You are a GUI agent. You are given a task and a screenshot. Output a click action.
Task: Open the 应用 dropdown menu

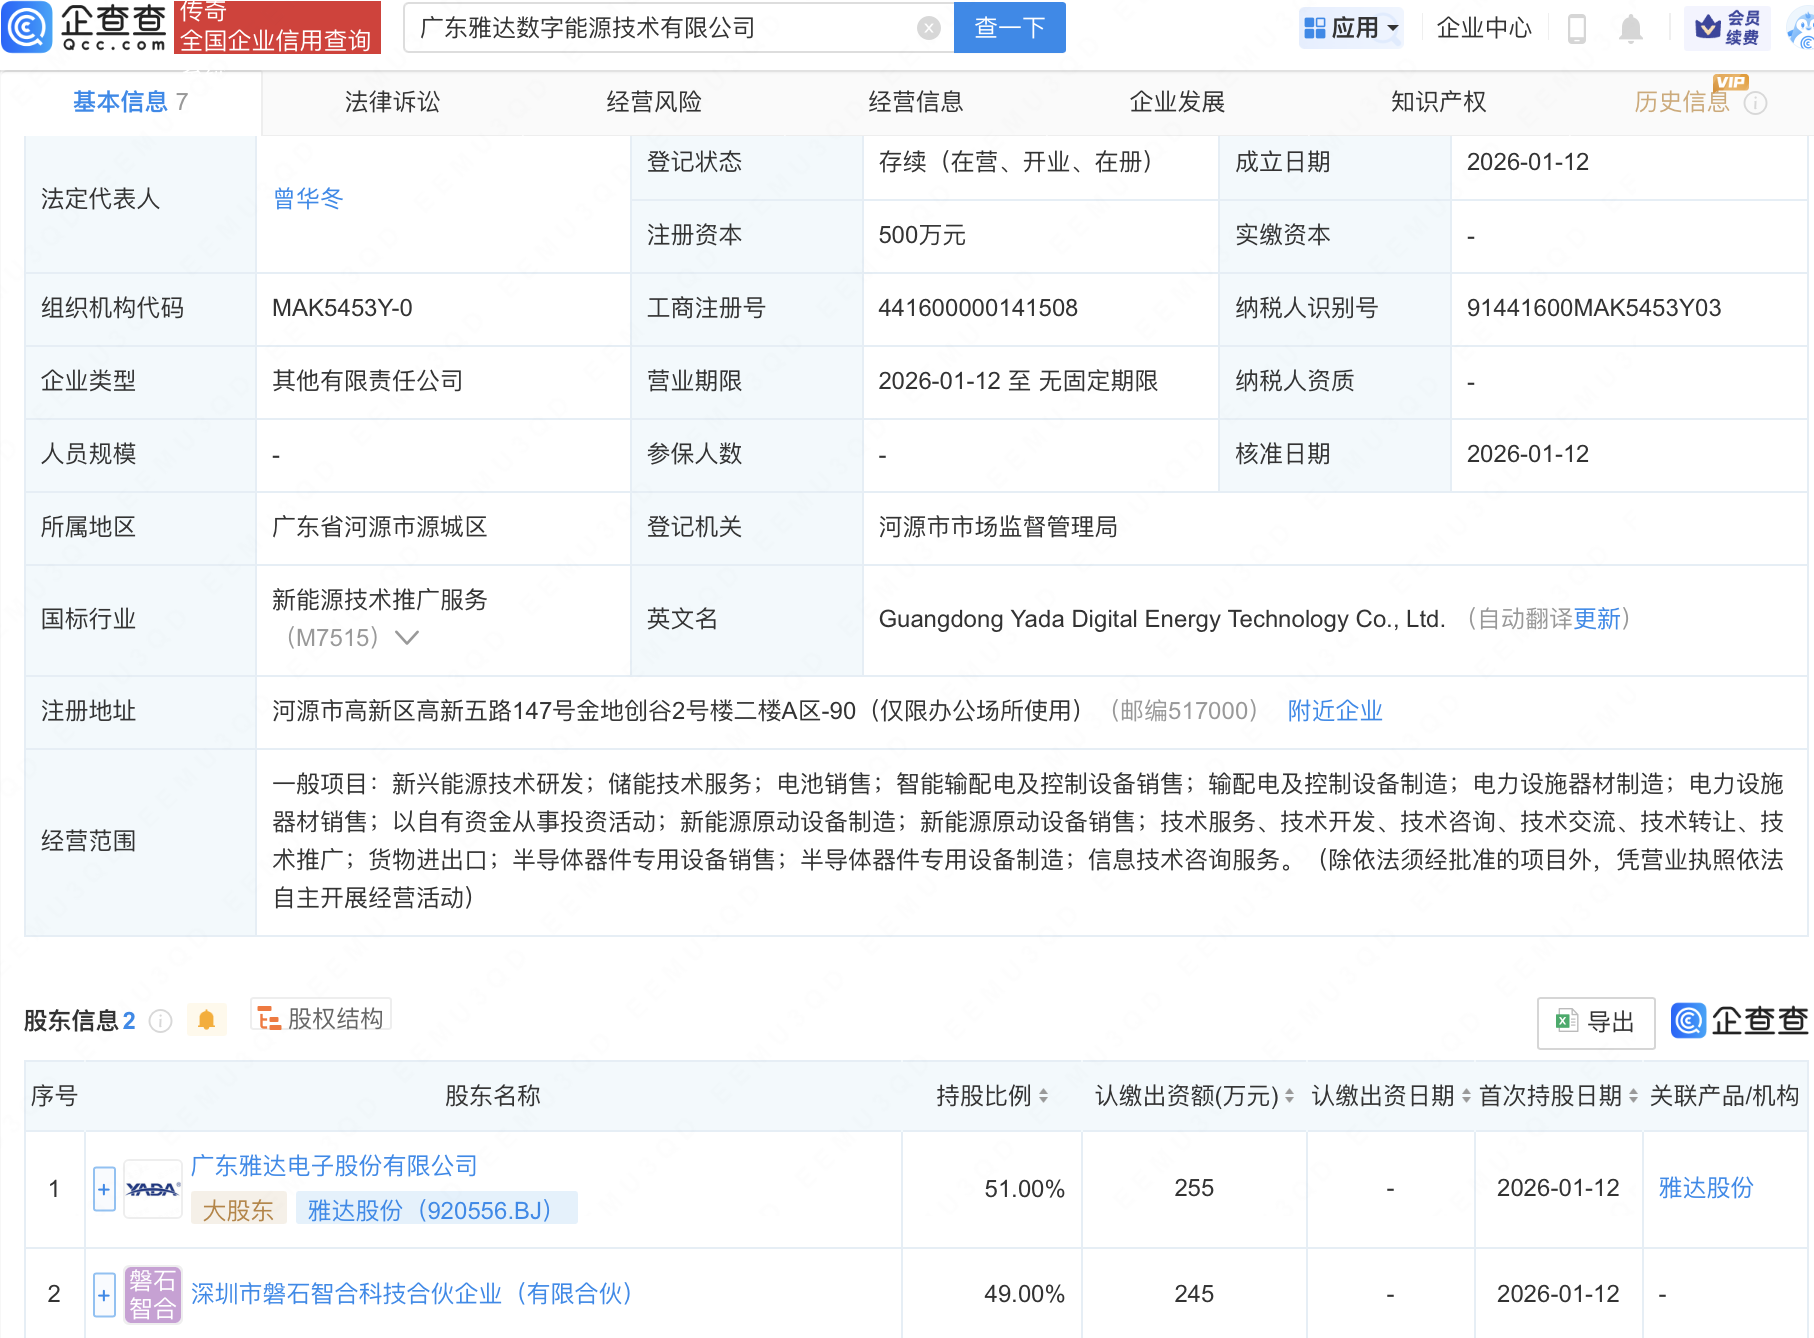(x=1351, y=28)
